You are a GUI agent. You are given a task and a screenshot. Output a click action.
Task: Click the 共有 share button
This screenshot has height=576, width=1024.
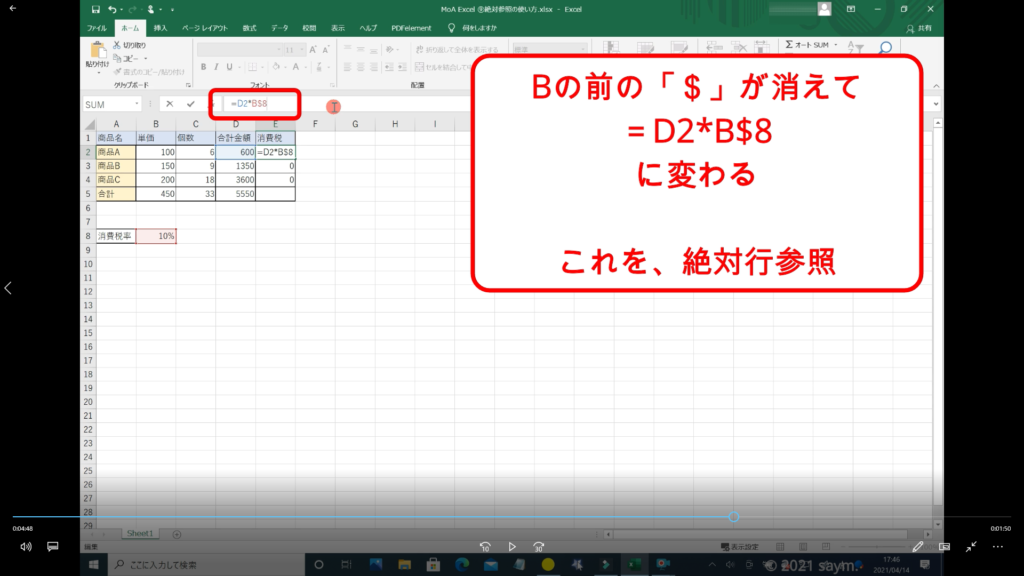coord(923,28)
